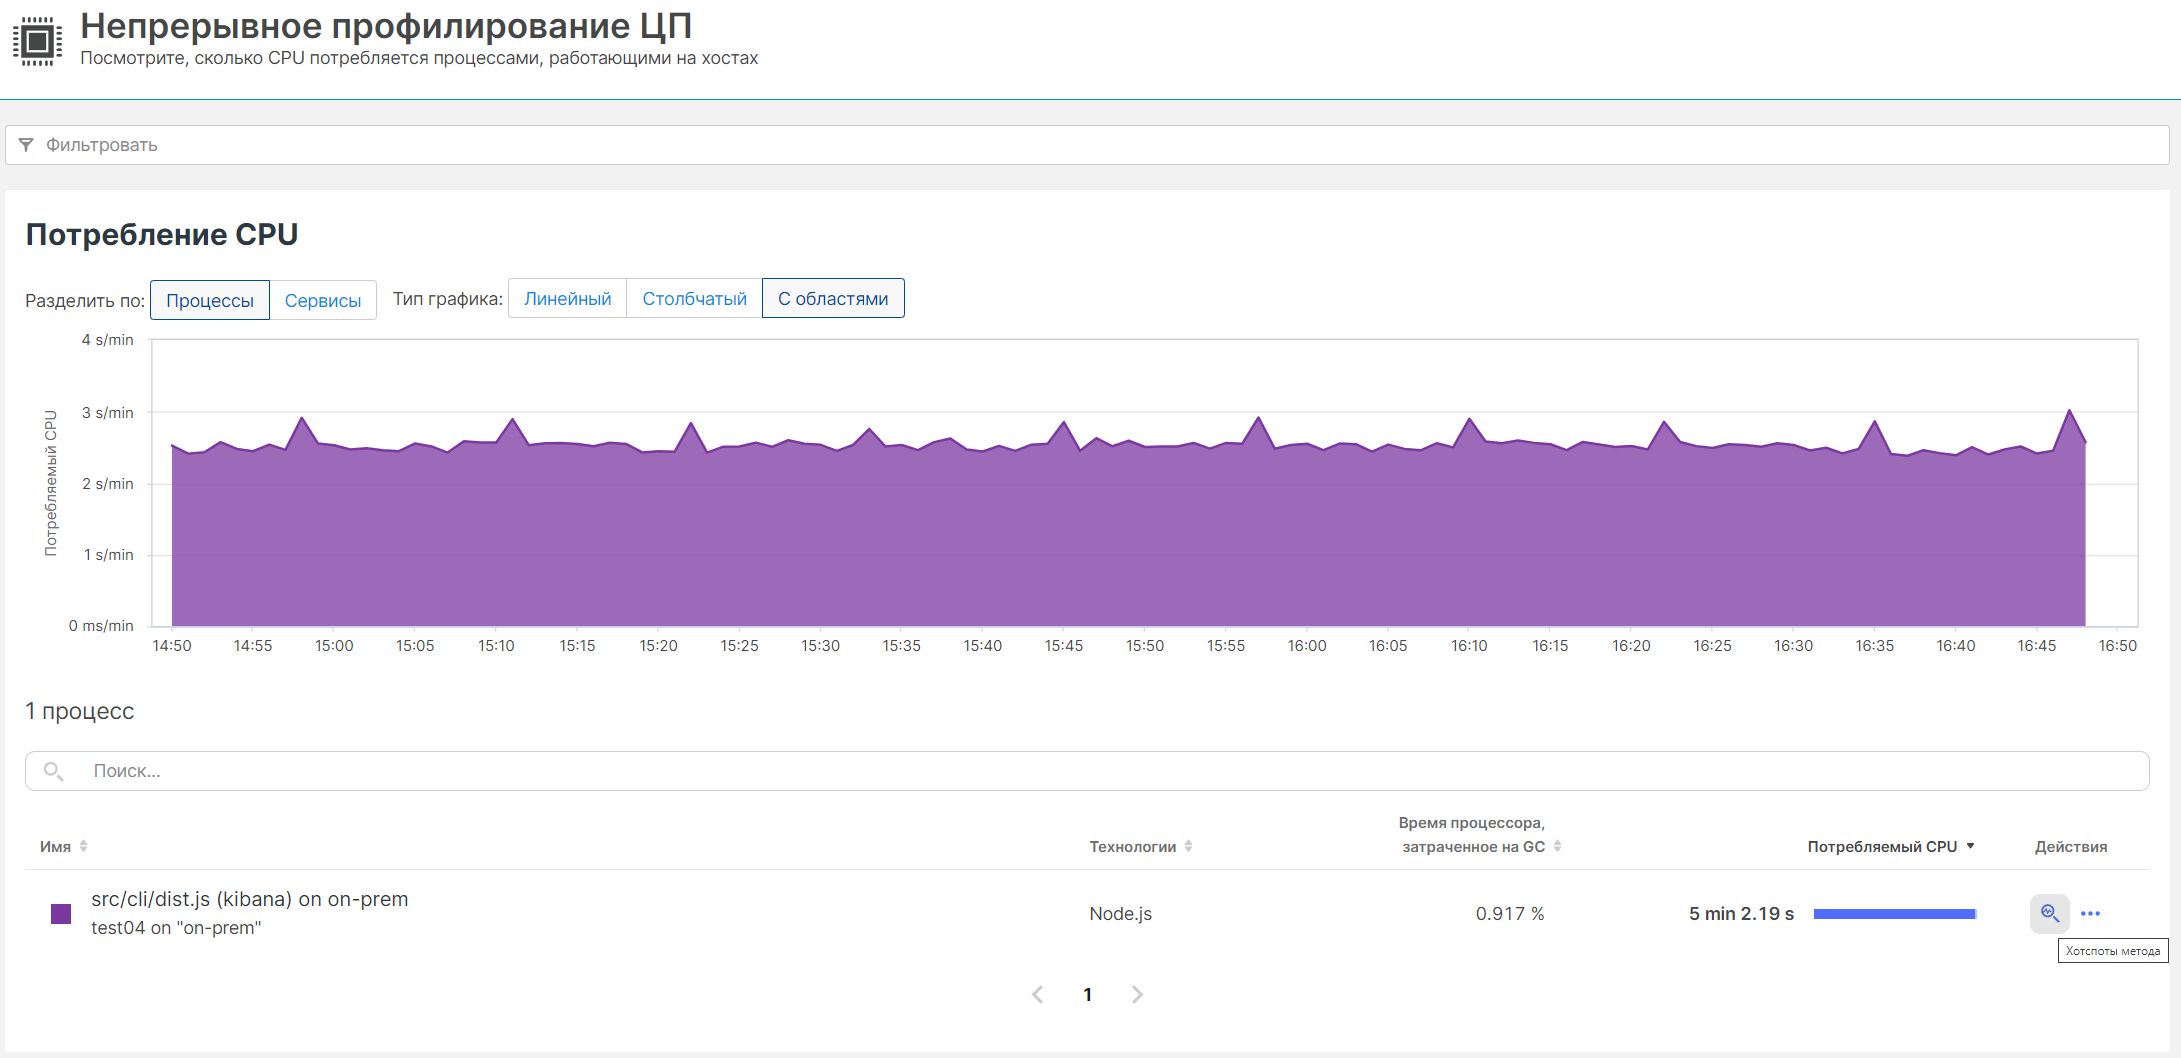Sort by Потребляемый CPU dropdown arrow
Screen dimensions: 2181x1058
pyautogui.click(x=1970, y=846)
